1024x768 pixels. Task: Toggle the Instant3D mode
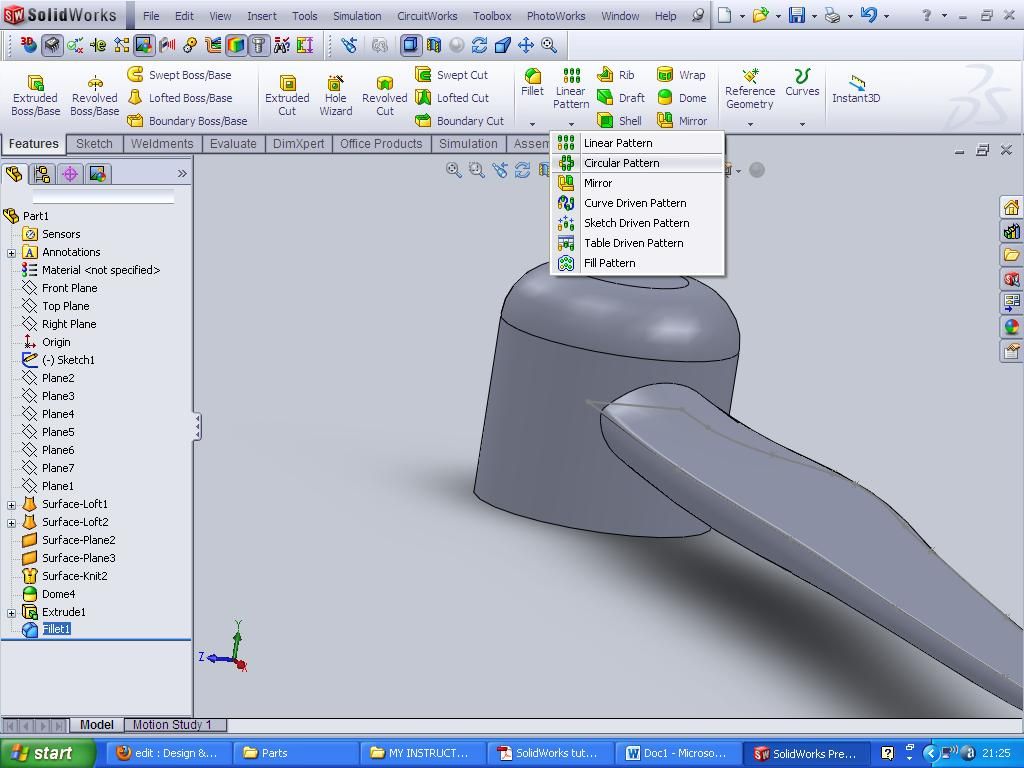point(855,89)
